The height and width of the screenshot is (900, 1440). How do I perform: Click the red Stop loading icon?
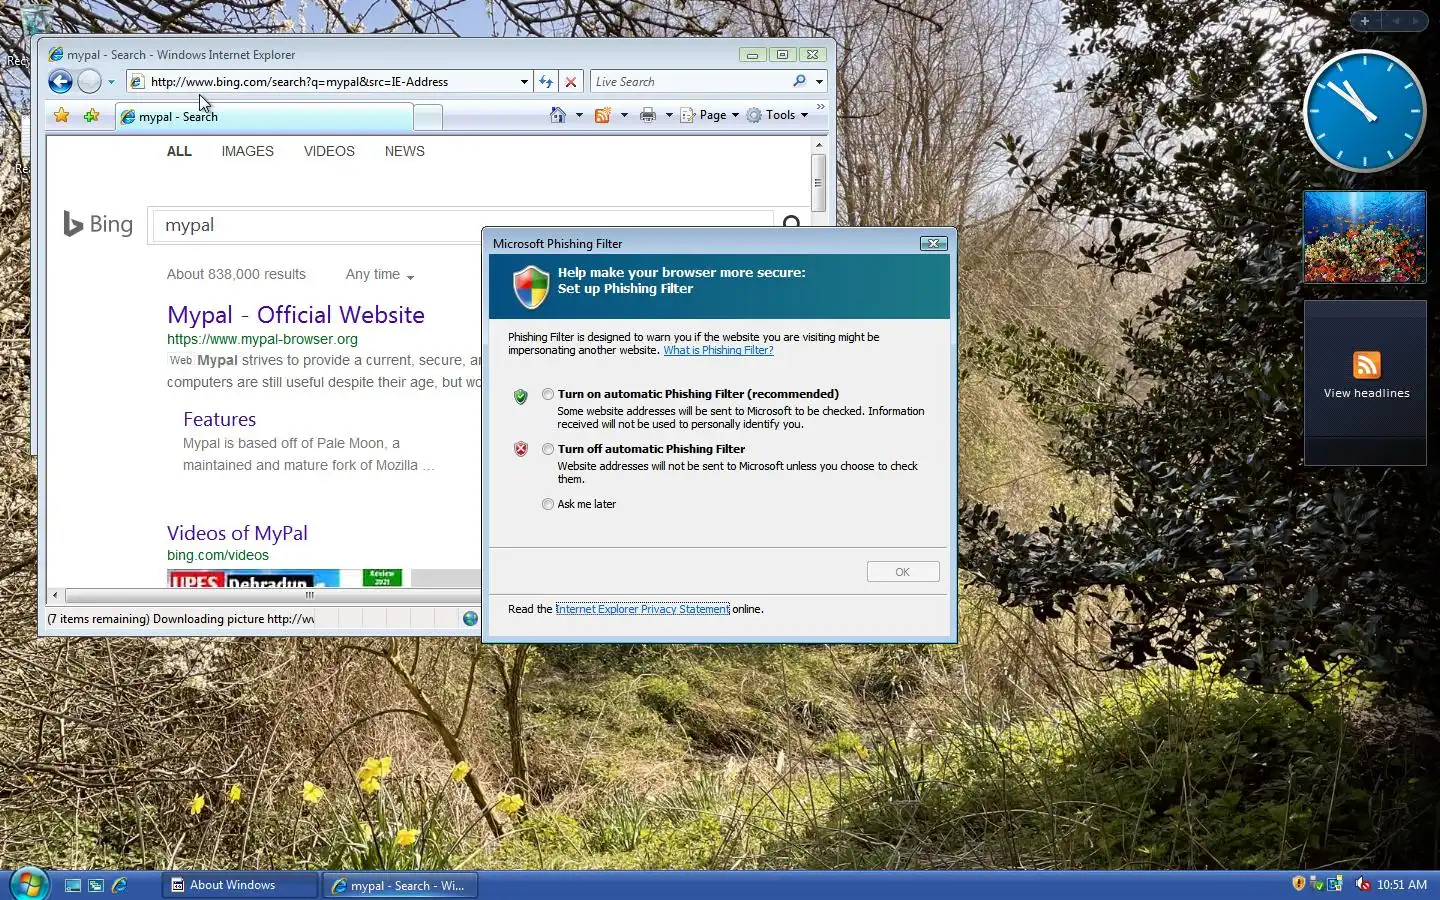(571, 82)
